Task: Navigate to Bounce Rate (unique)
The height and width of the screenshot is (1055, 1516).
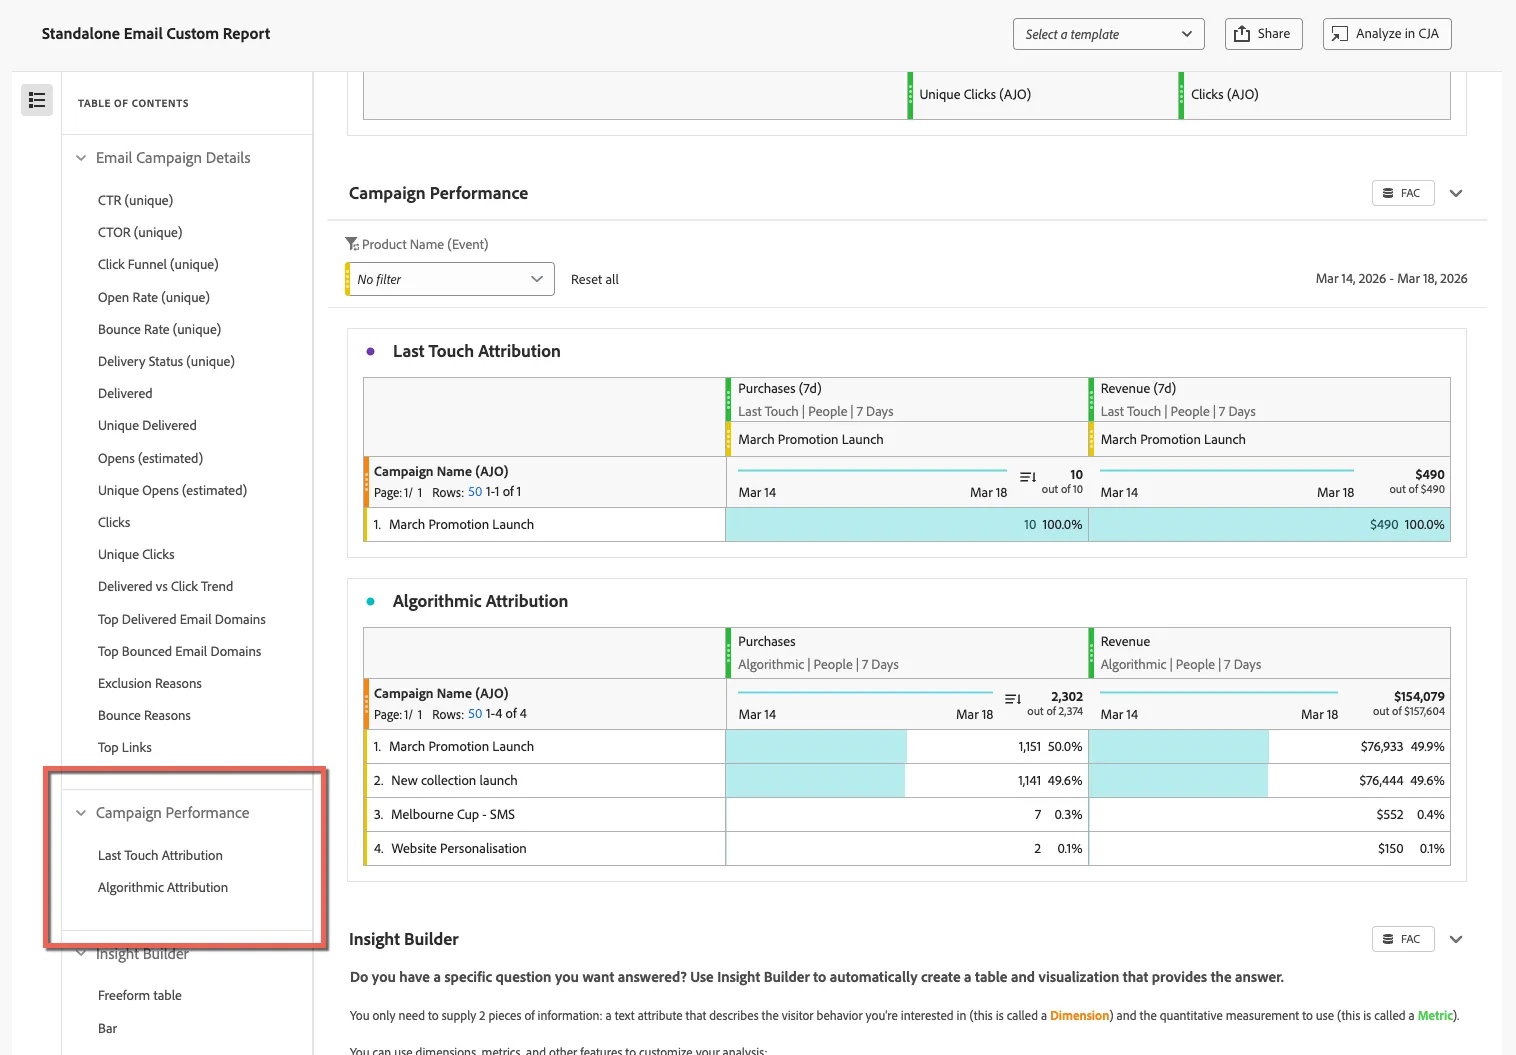Action: tap(159, 329)
